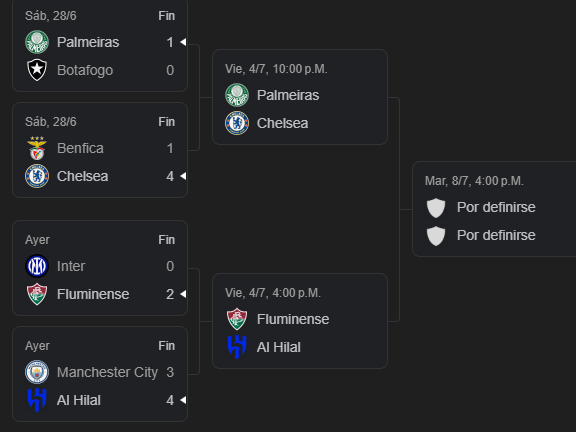Click the Manchester City badge
The width and height of the screenshot is (576, 432).
pyautogui.click(x=37, y=372)
